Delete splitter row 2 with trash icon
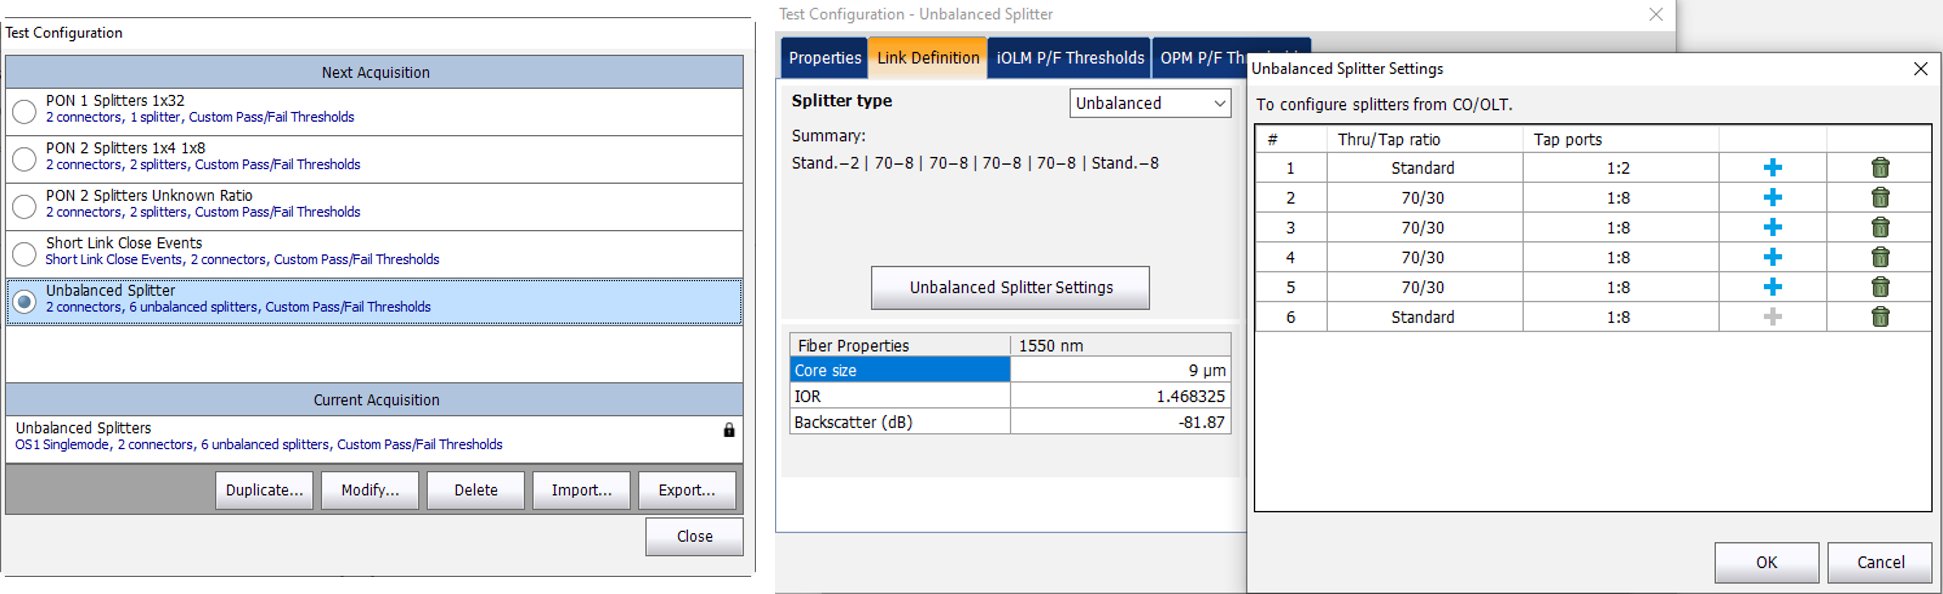The image size is (1943, 594). coord(1880,198)
